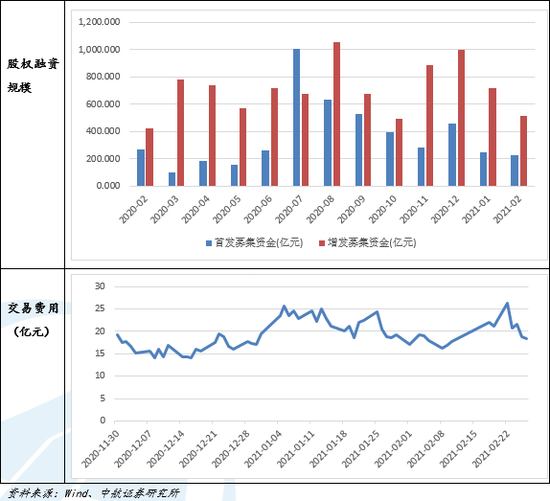Click the 2020-02 x-axis label

134,209
